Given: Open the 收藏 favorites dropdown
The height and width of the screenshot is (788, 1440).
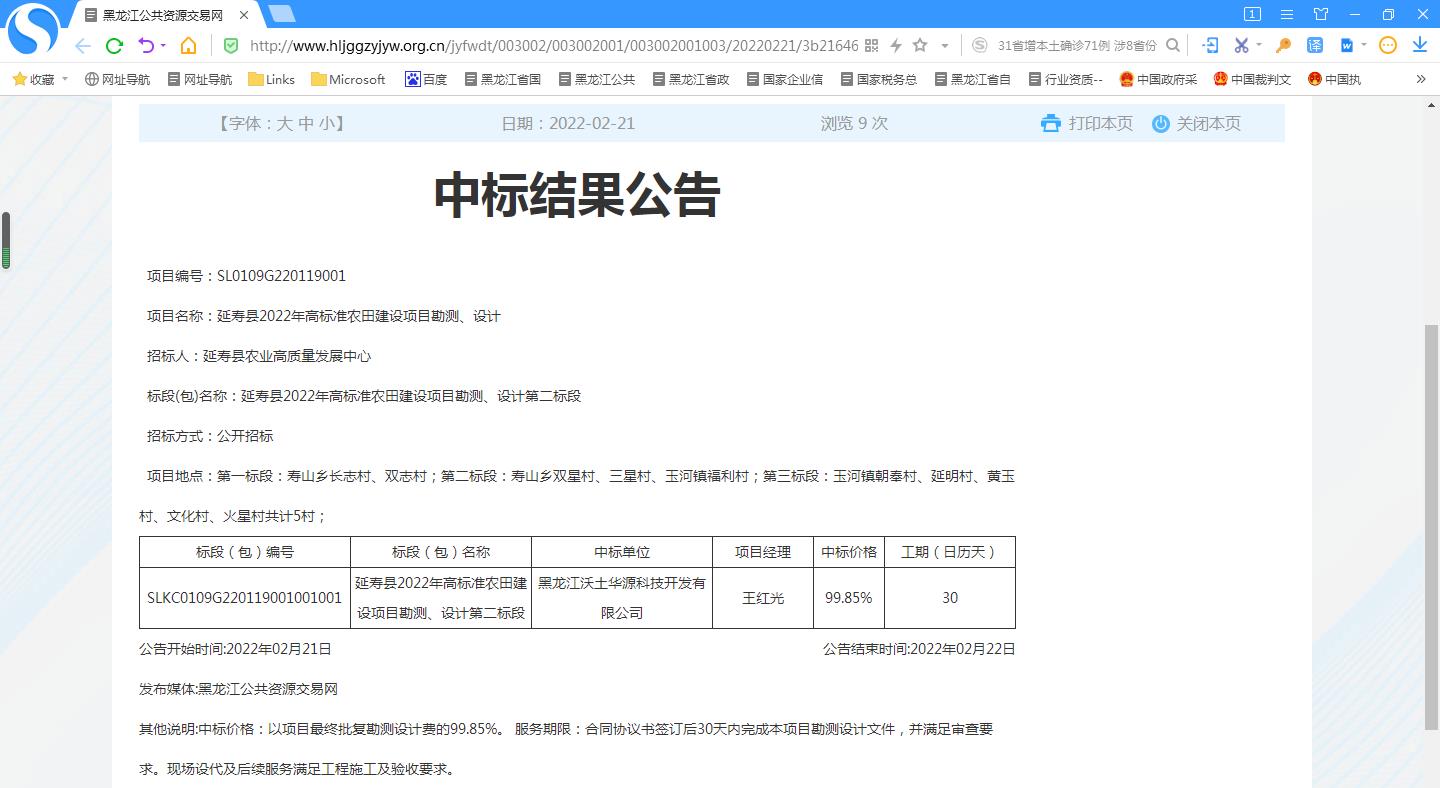Looking at the screenshot, I should [x=40, y=79].
